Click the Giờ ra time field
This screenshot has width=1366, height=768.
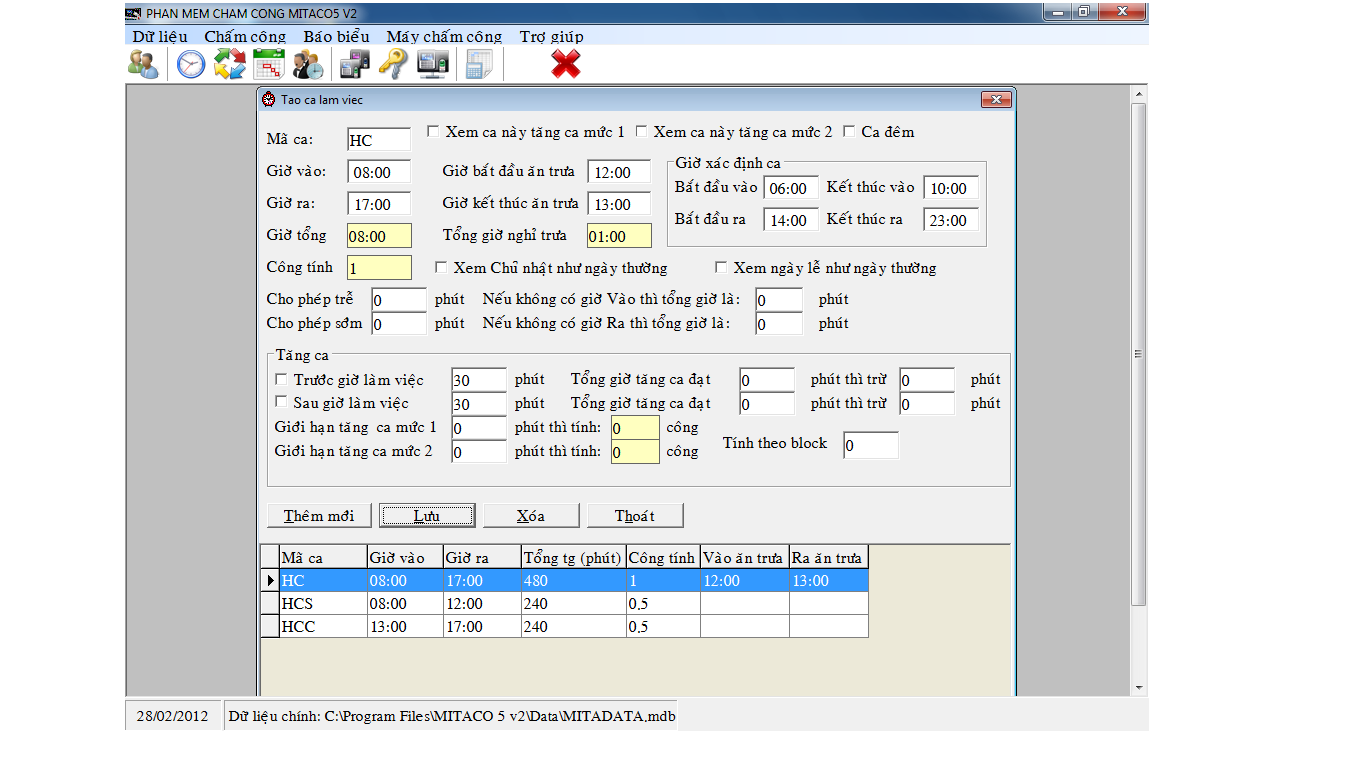(x=379, y=204)
